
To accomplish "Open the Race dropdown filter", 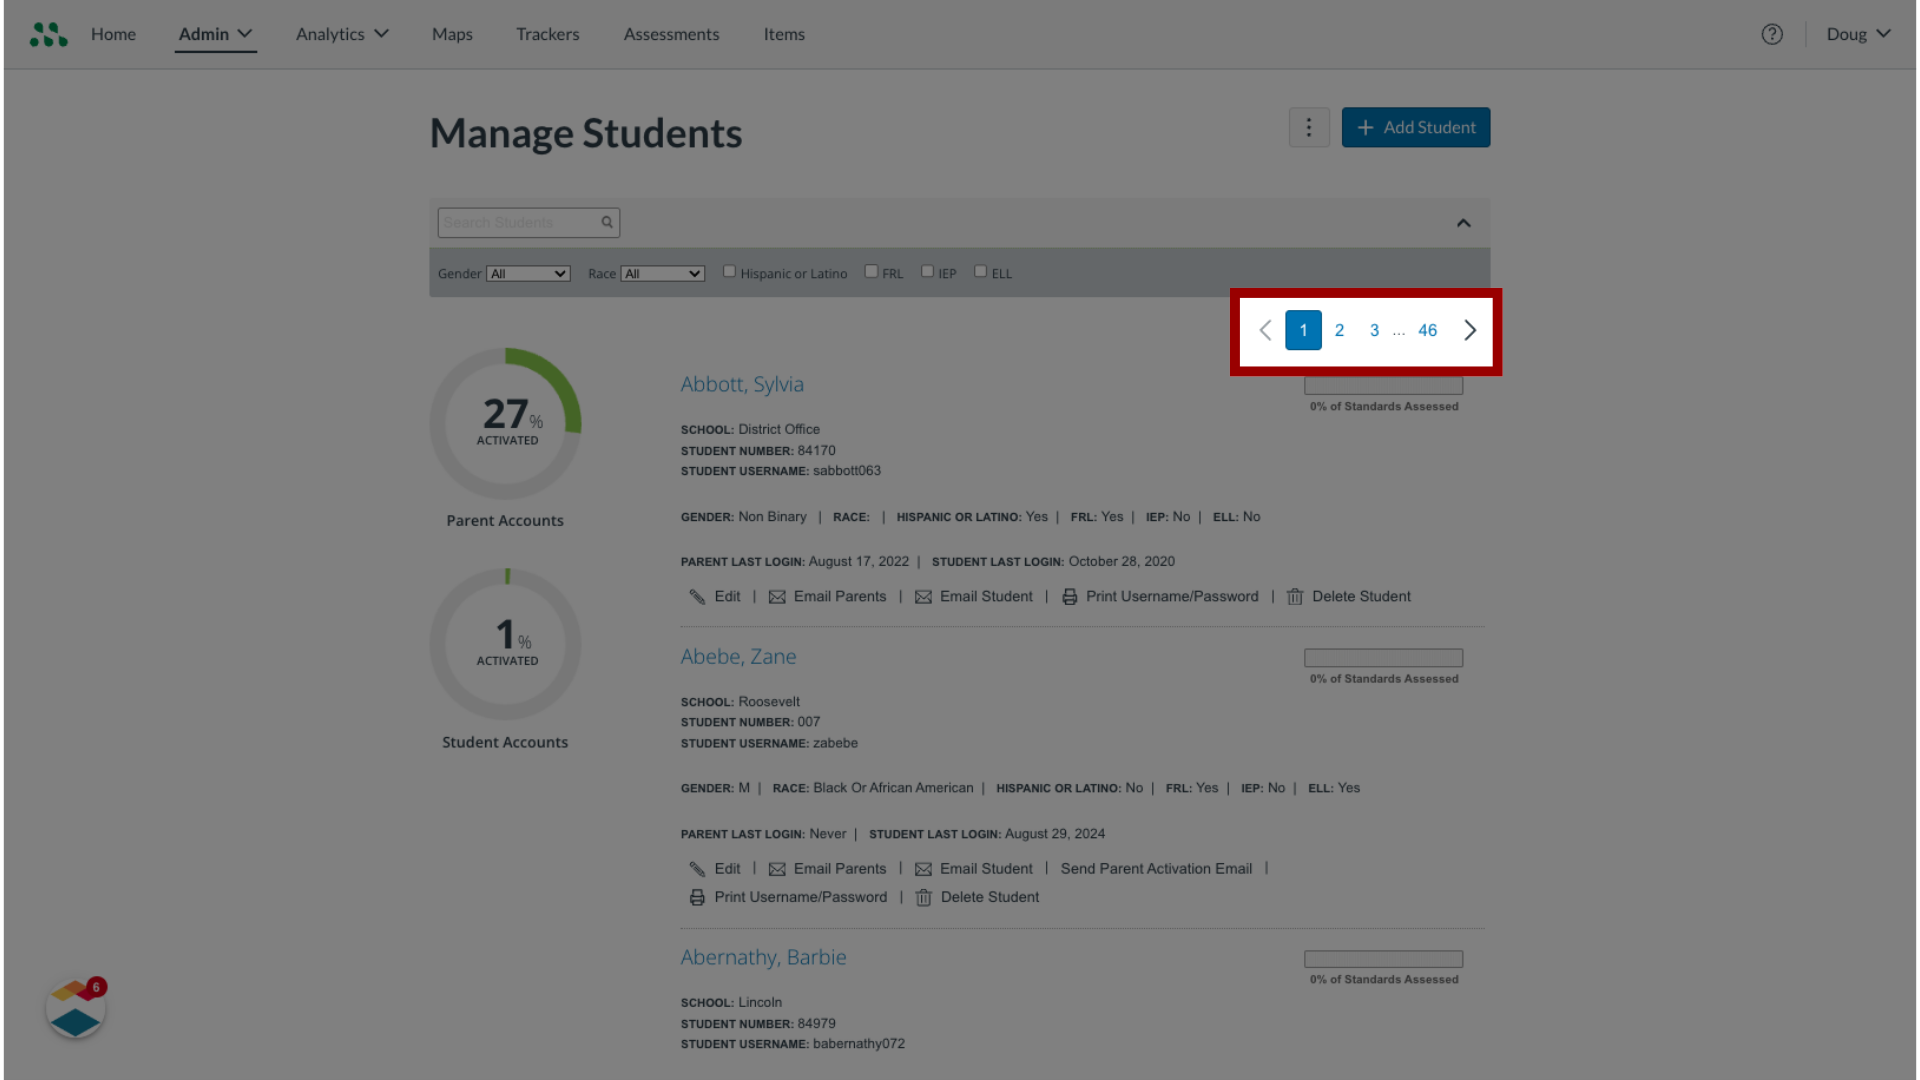I will [662, 273].
